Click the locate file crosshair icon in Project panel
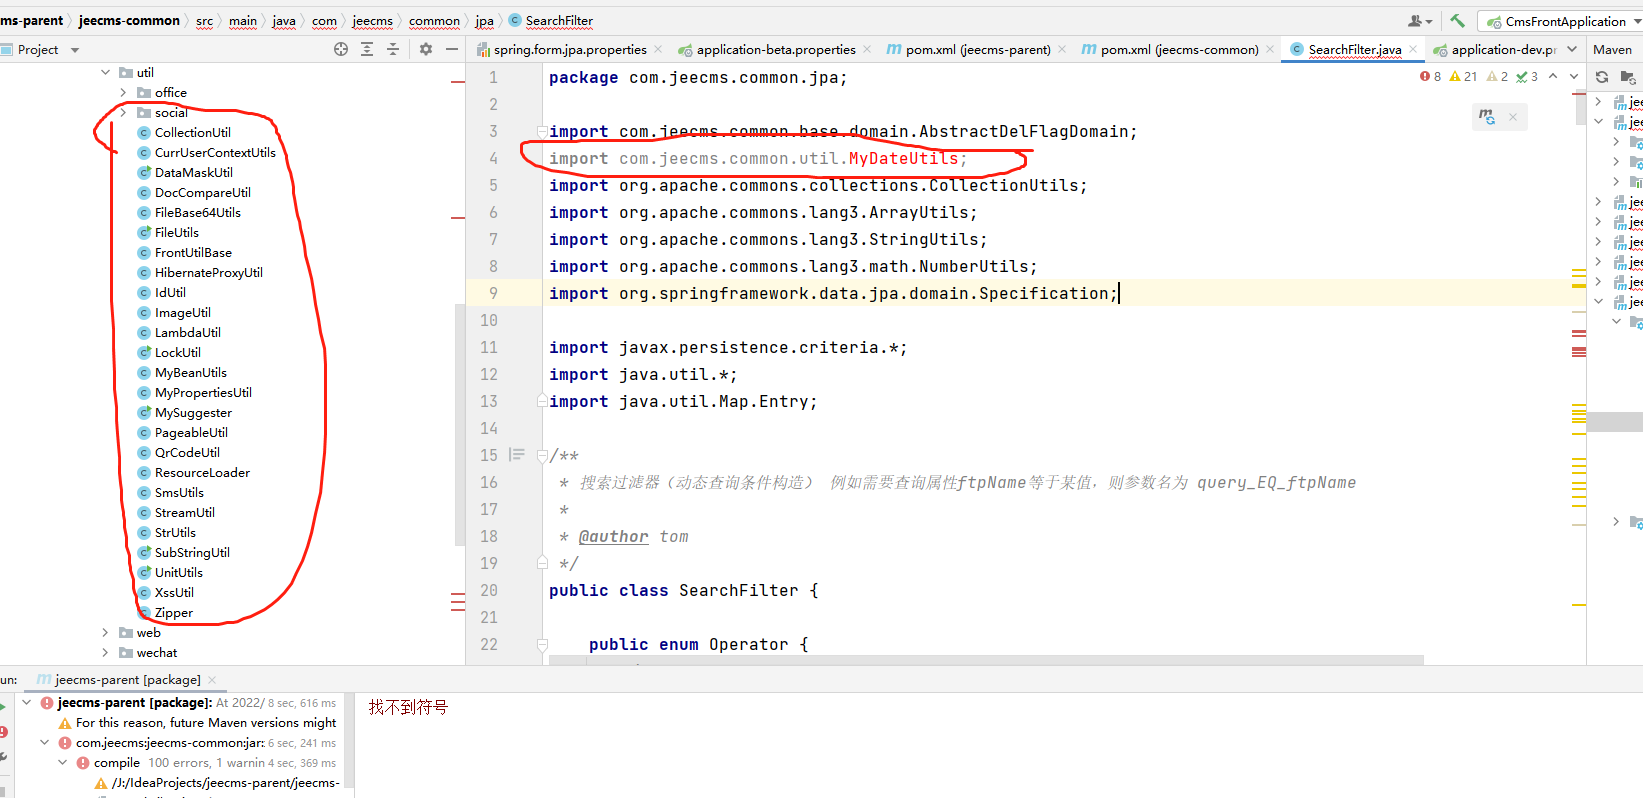This screenshot has height=798, width=1643. 341,49
